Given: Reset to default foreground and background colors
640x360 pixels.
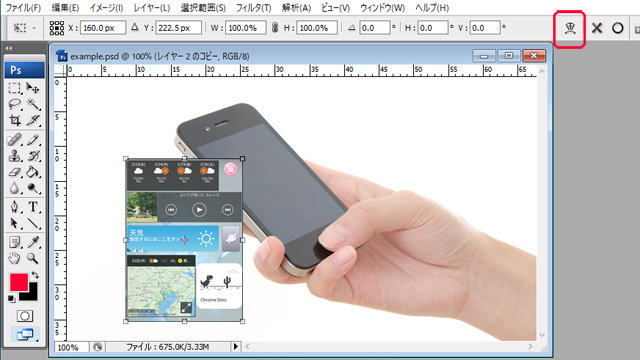Looking at the screenshot, I should tap(11, 299).
